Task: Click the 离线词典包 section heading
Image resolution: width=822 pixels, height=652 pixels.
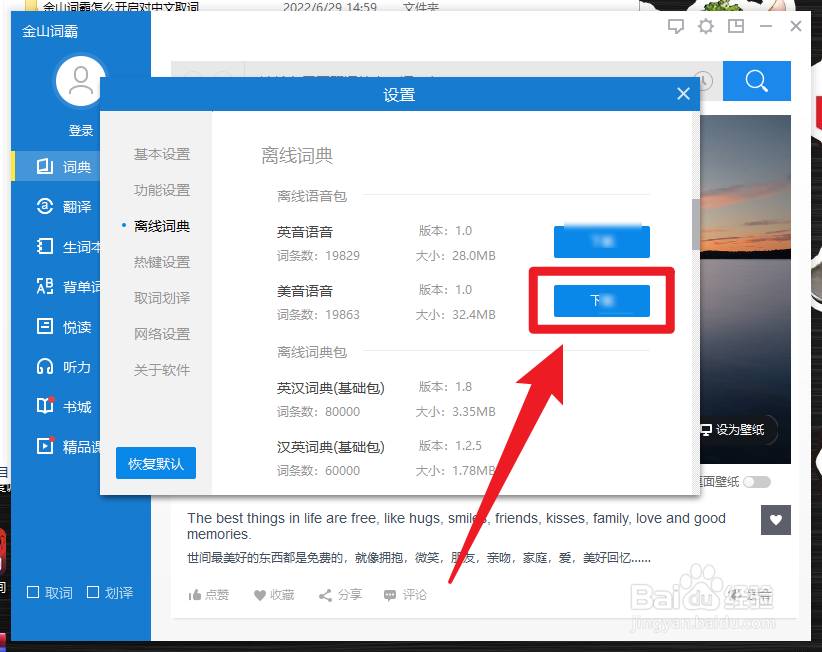Action: [312, 352]
